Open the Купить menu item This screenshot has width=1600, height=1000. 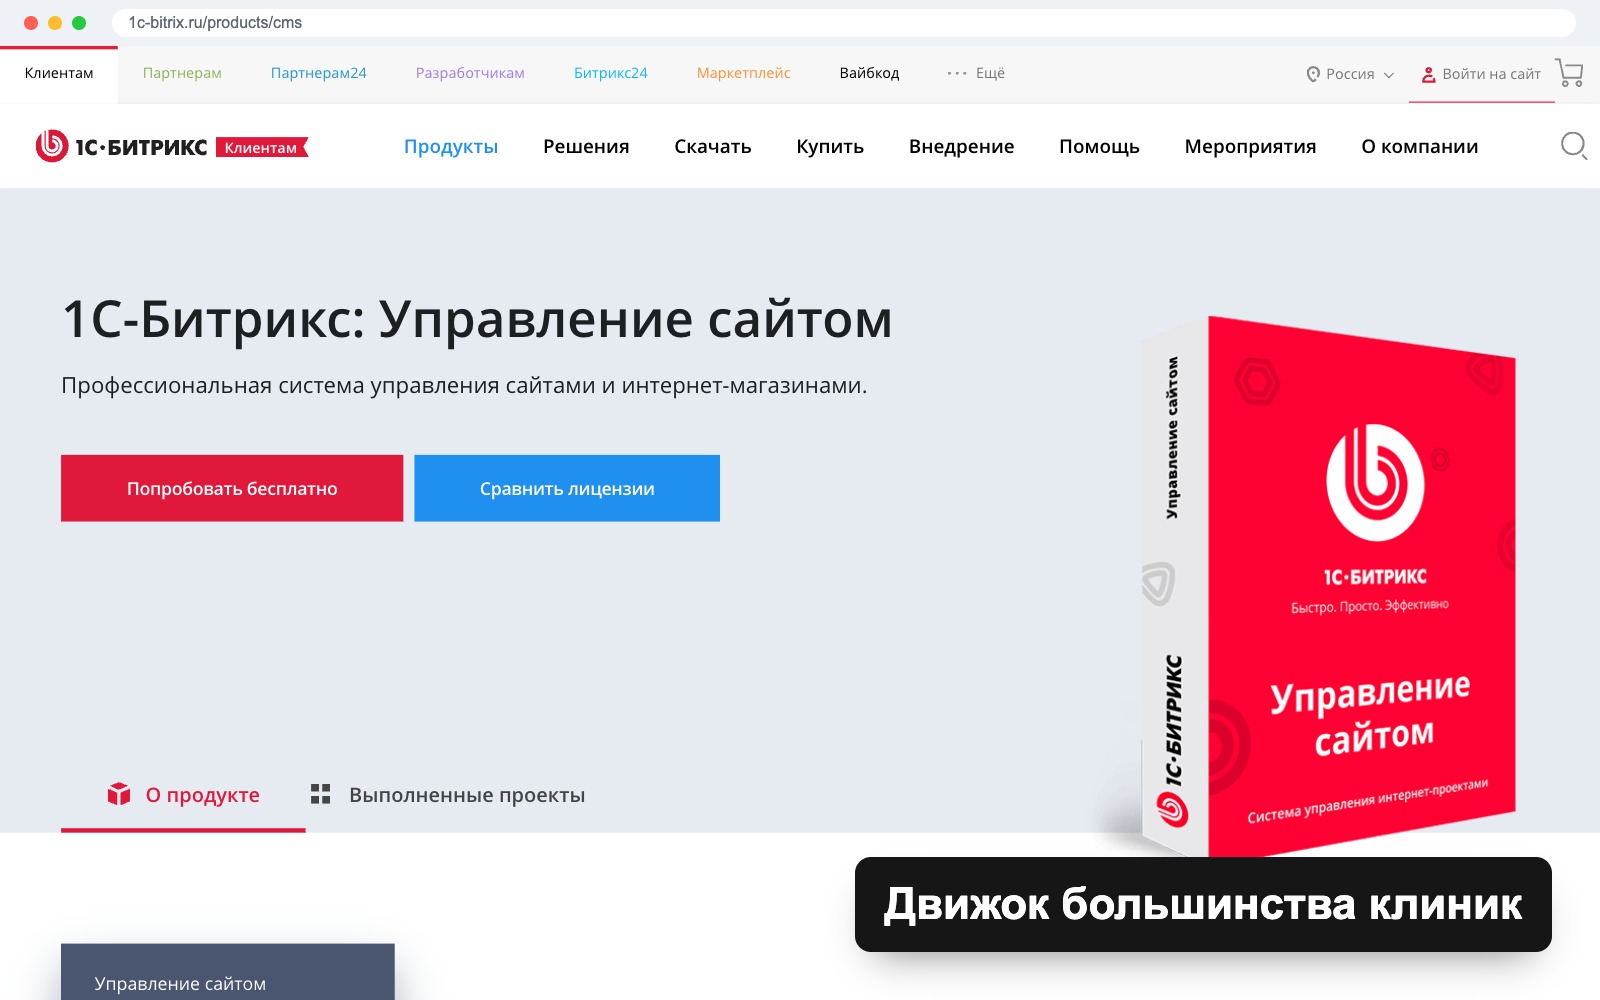tap(830, 146)
